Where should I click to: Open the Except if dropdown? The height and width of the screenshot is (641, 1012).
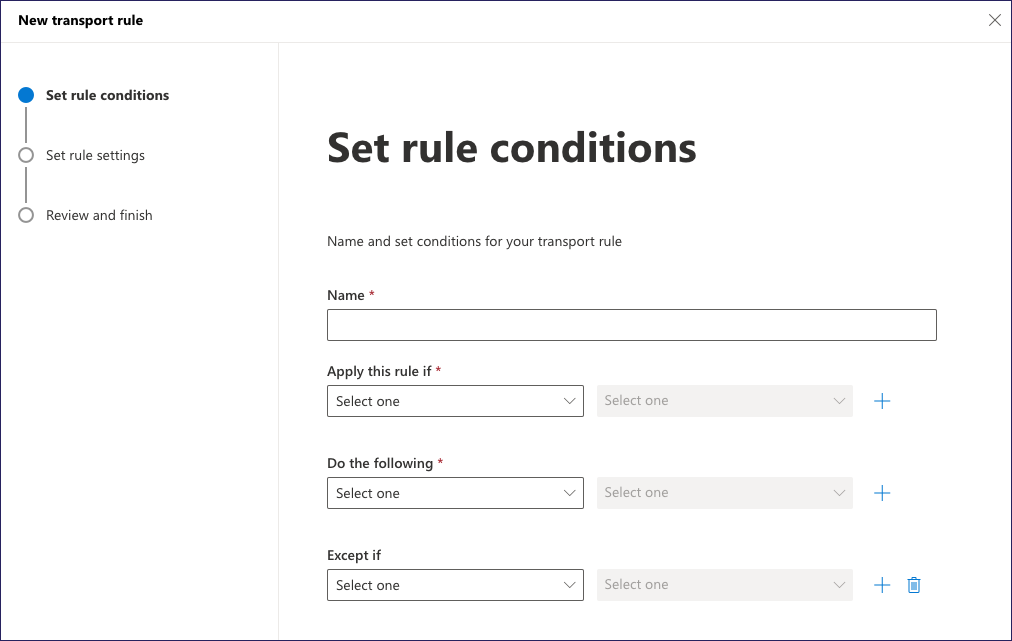pyautogui.click(x=455, y=584)
